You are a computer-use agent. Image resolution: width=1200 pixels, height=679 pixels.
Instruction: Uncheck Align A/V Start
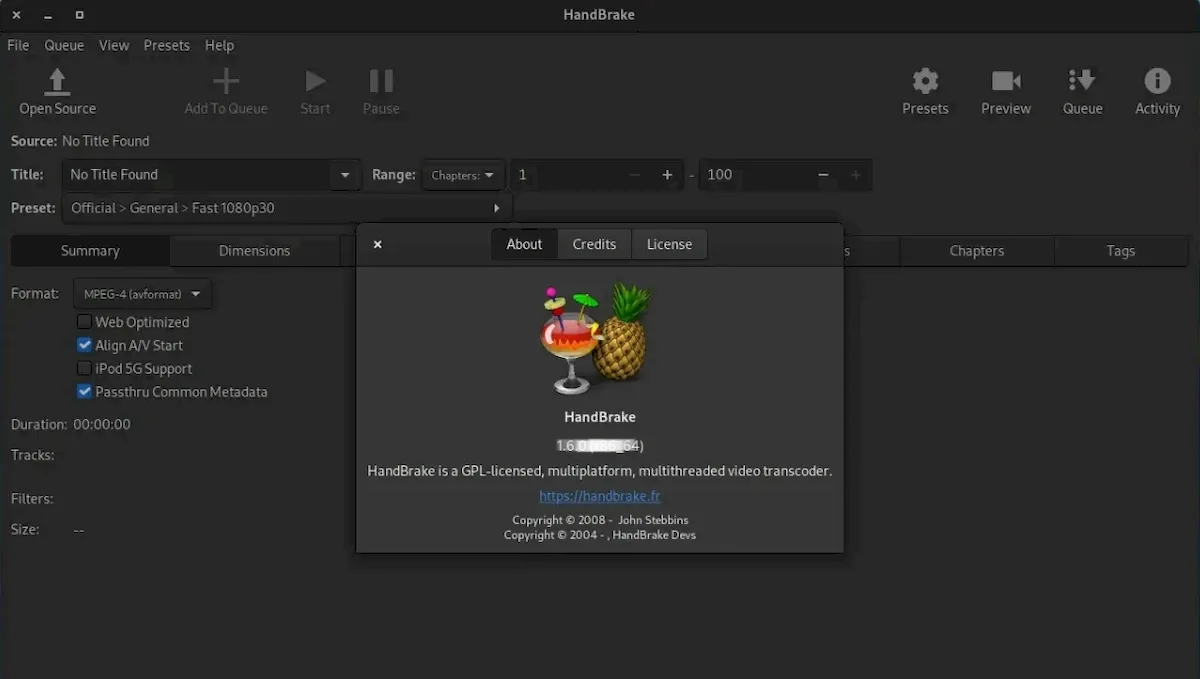click(84, 345)
